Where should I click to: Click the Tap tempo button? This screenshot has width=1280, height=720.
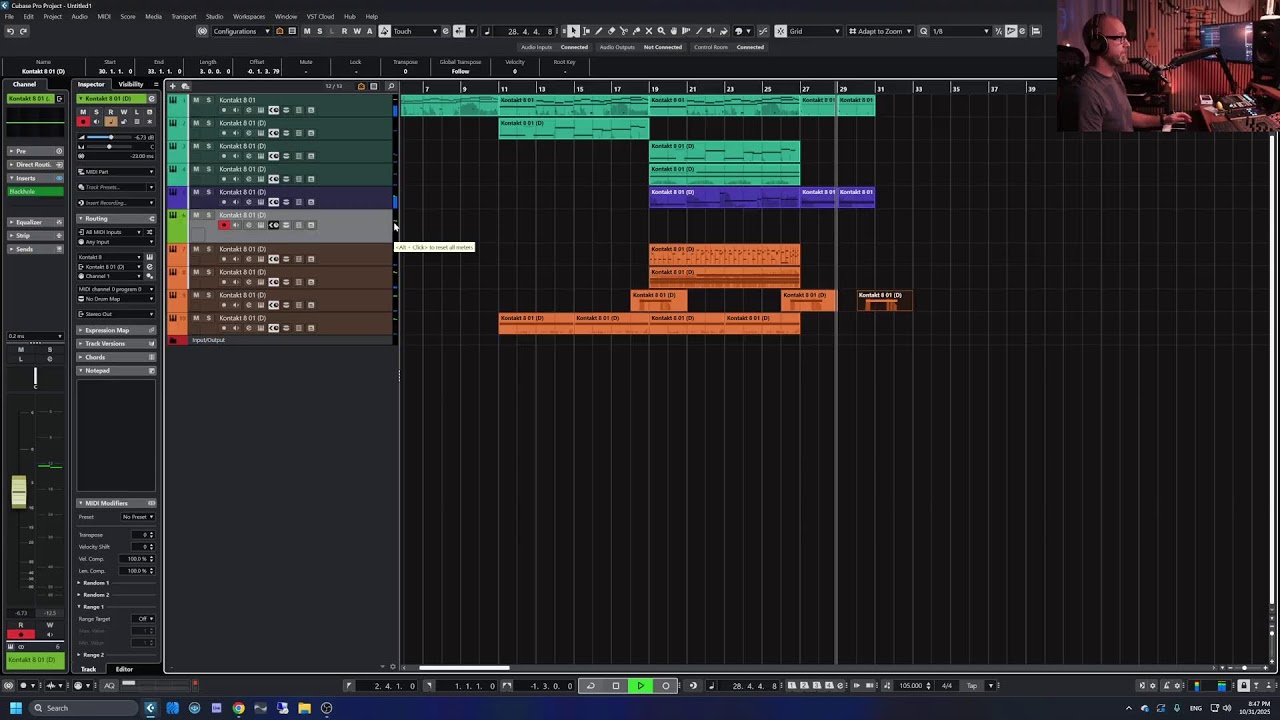click(971, 686)
